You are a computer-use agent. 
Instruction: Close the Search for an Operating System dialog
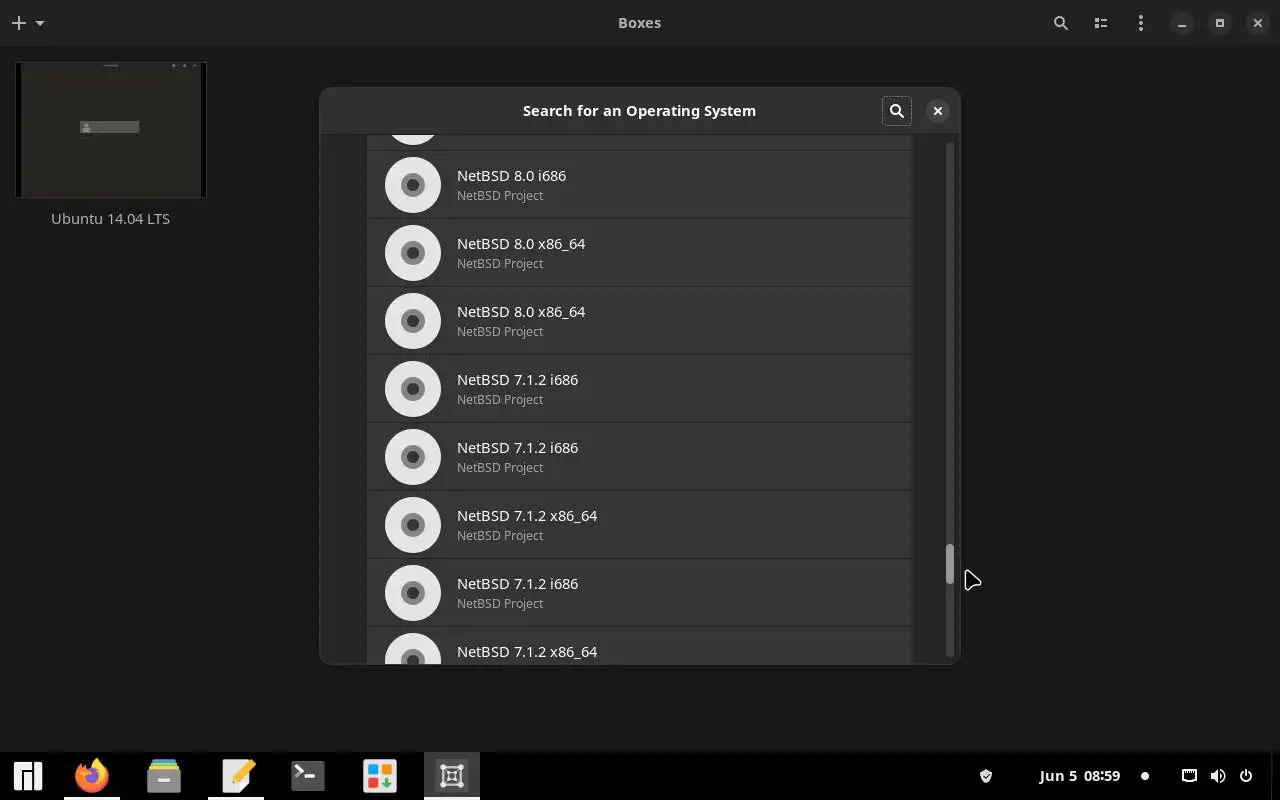(938, 111)
